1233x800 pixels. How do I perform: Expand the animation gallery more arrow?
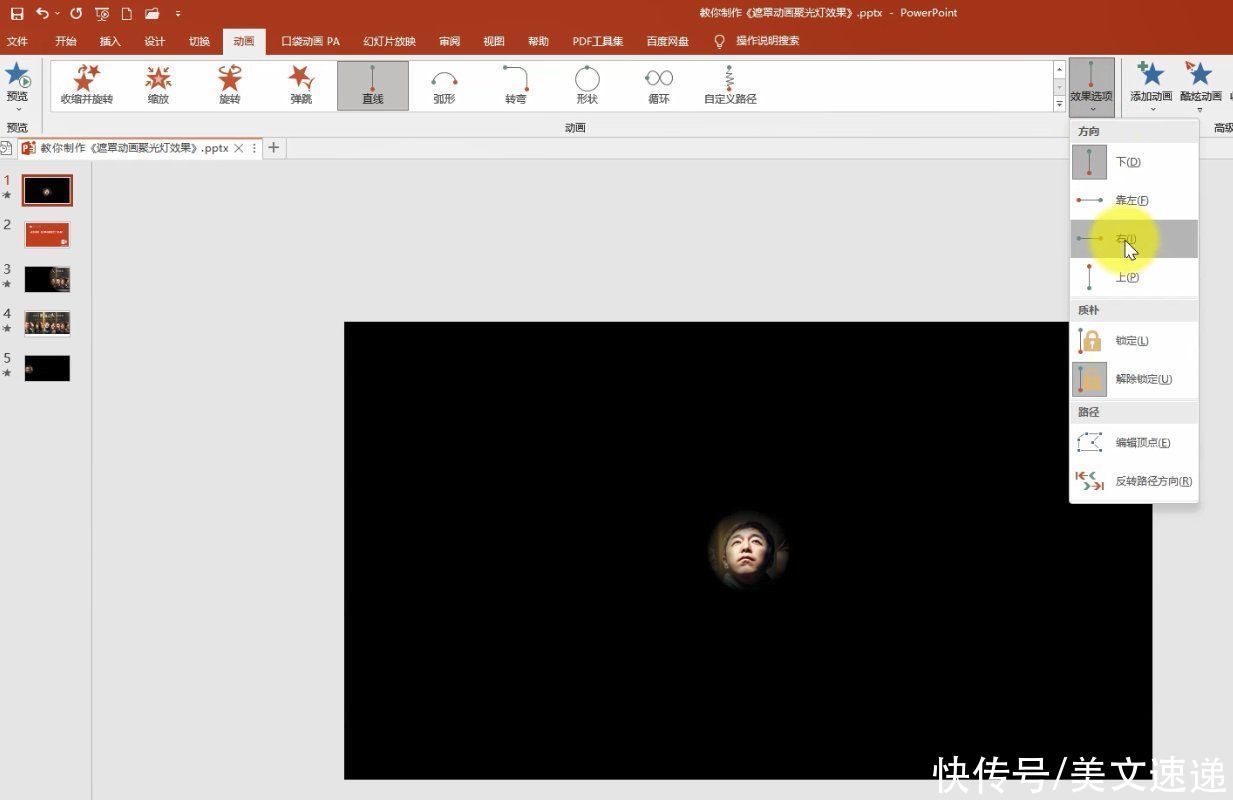(x=1059, y=104)
